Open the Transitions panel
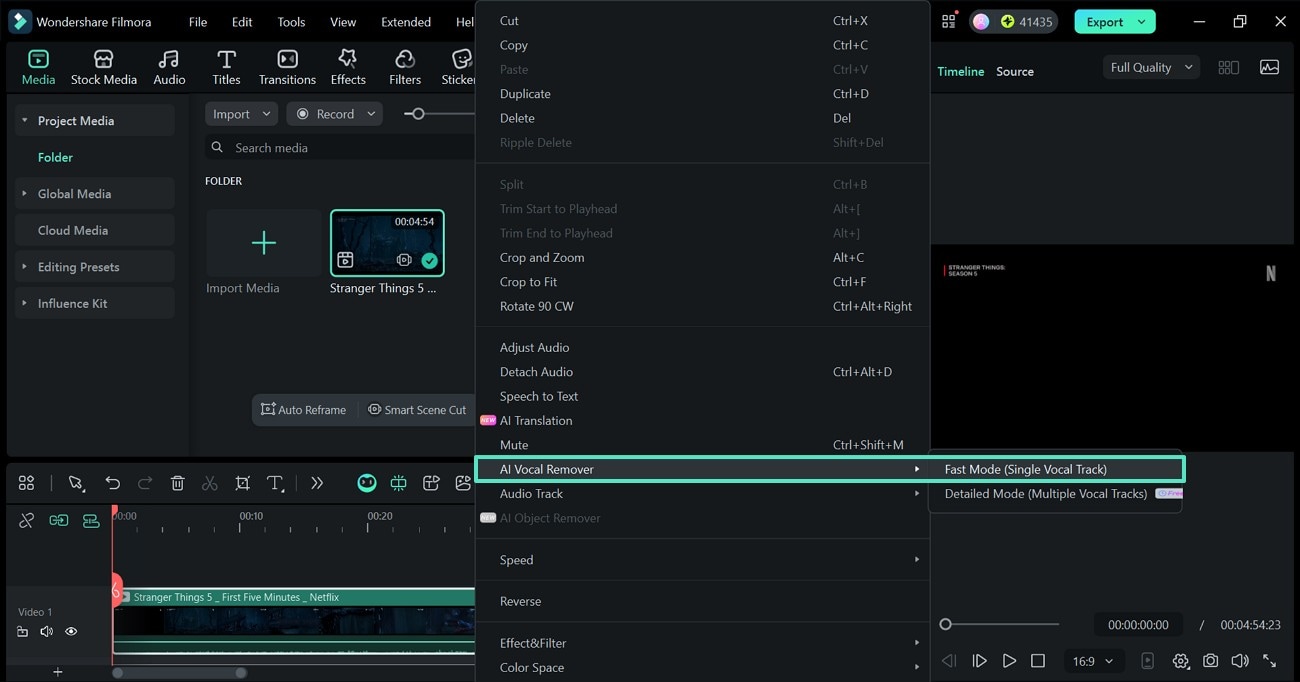The width and height of the screenshot is (1300, 682). tap(287, 66)
